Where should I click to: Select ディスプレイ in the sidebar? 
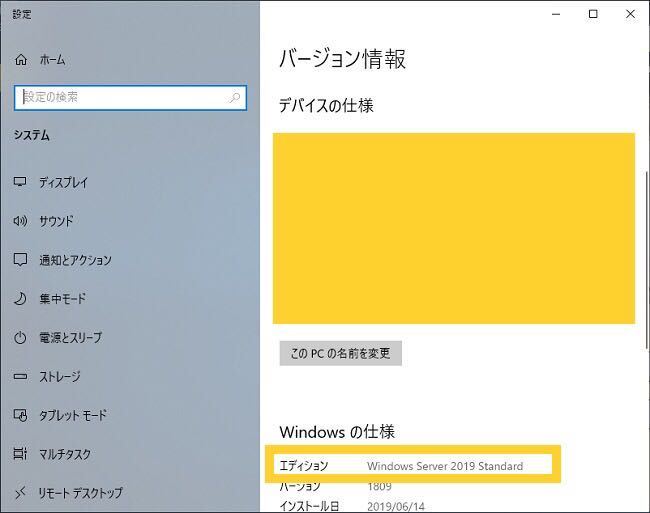[x=63, y=182]
